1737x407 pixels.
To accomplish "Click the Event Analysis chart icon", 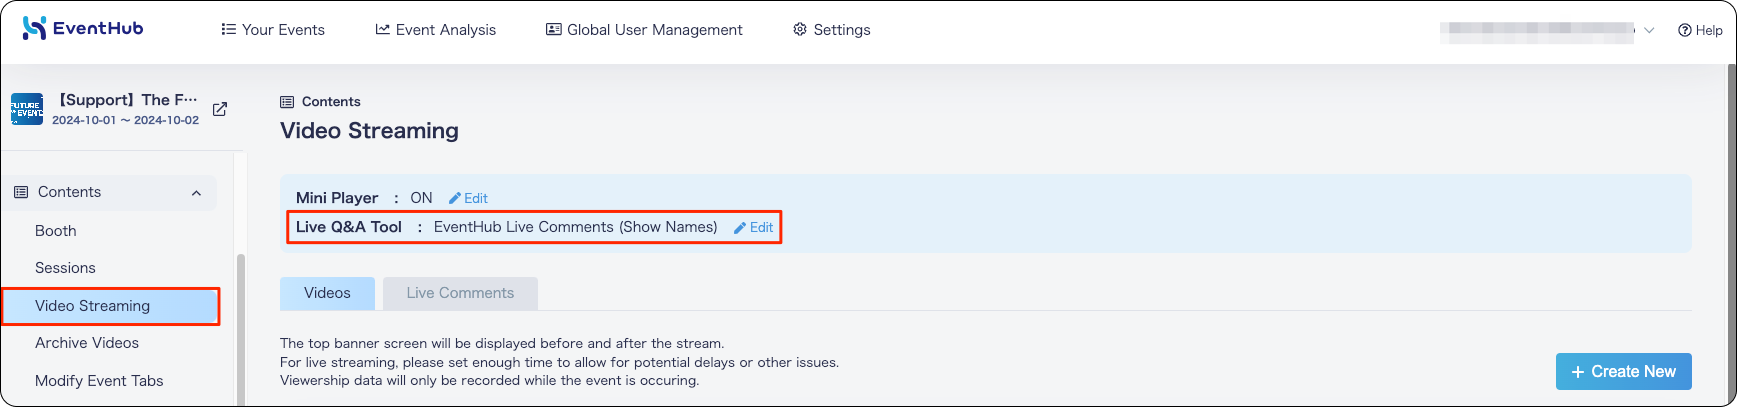I will point(382,29).
